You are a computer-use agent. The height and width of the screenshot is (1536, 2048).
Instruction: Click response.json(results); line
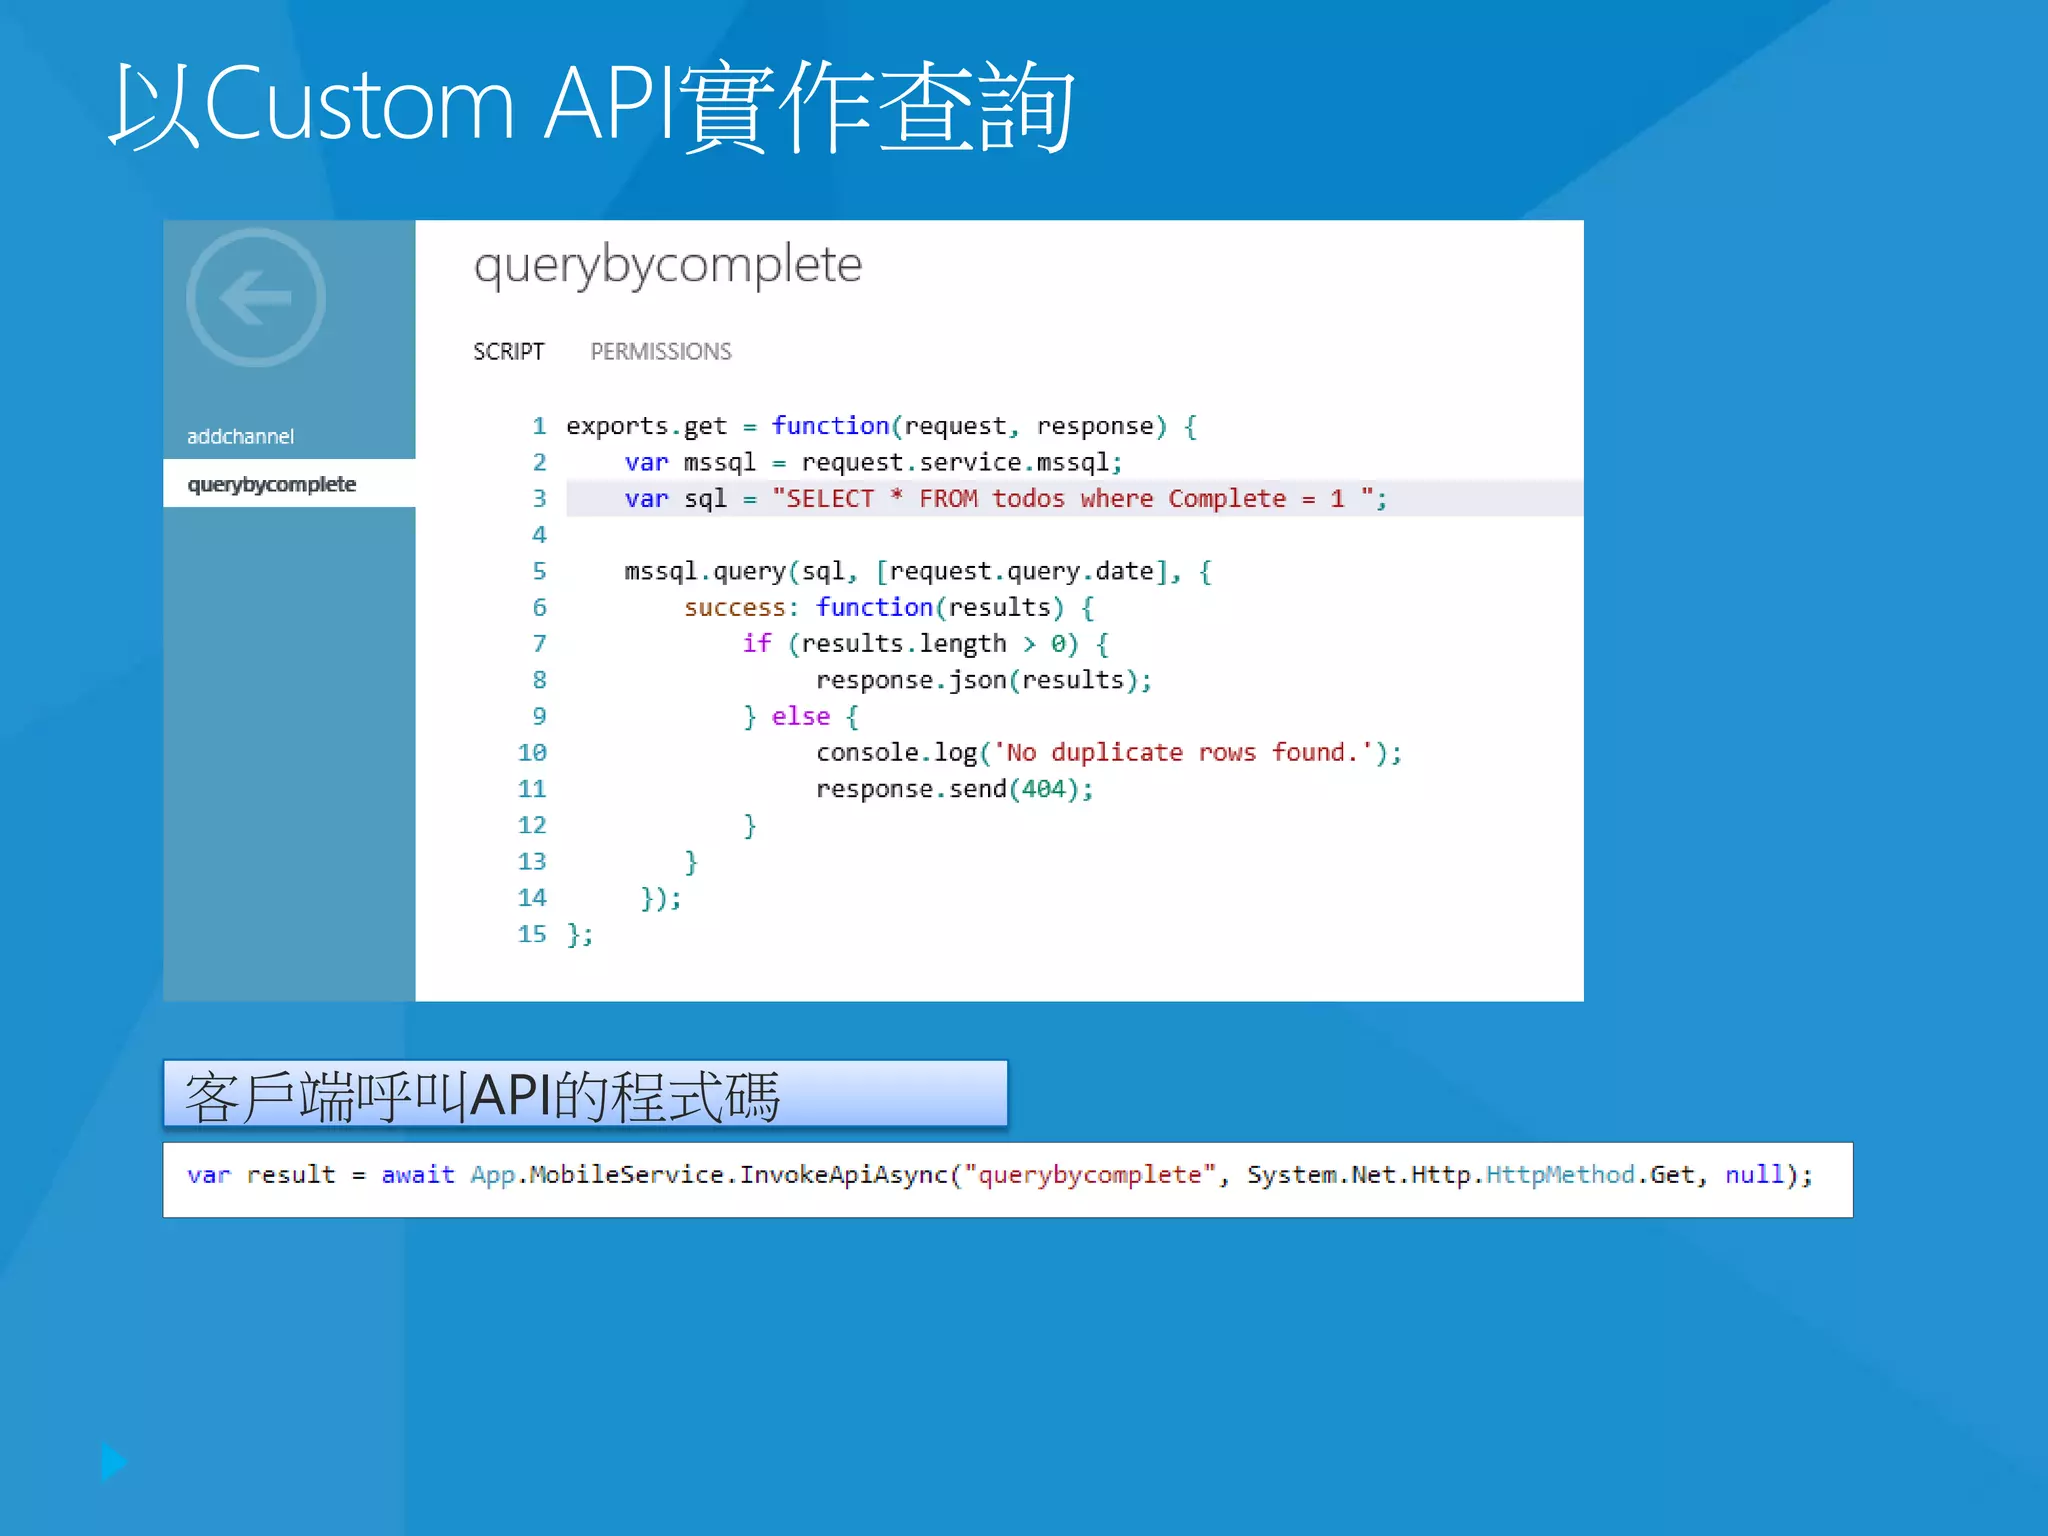(984, 680)
